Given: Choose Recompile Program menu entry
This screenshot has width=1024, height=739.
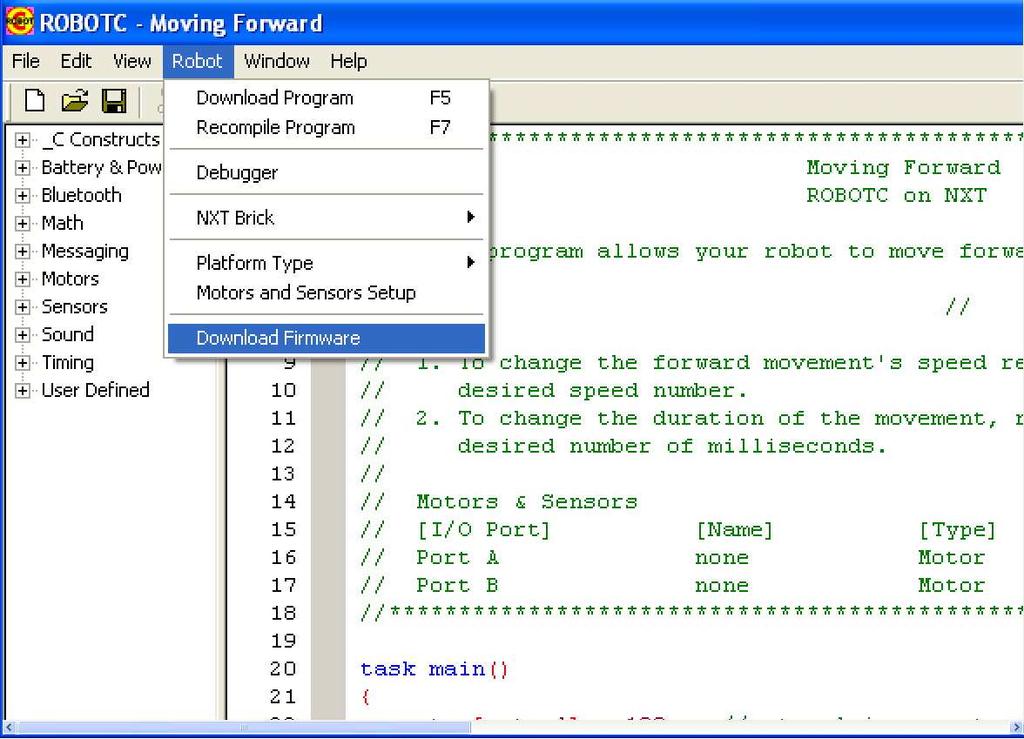Looking at the screenshot, I should coord(327,127).
